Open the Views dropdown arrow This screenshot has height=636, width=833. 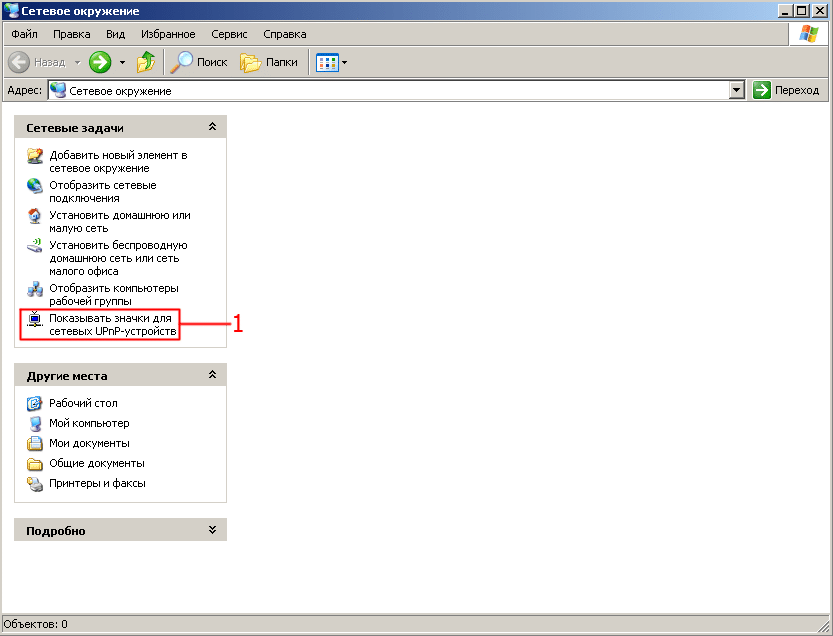pyautogui.click(x=344, y=63)
